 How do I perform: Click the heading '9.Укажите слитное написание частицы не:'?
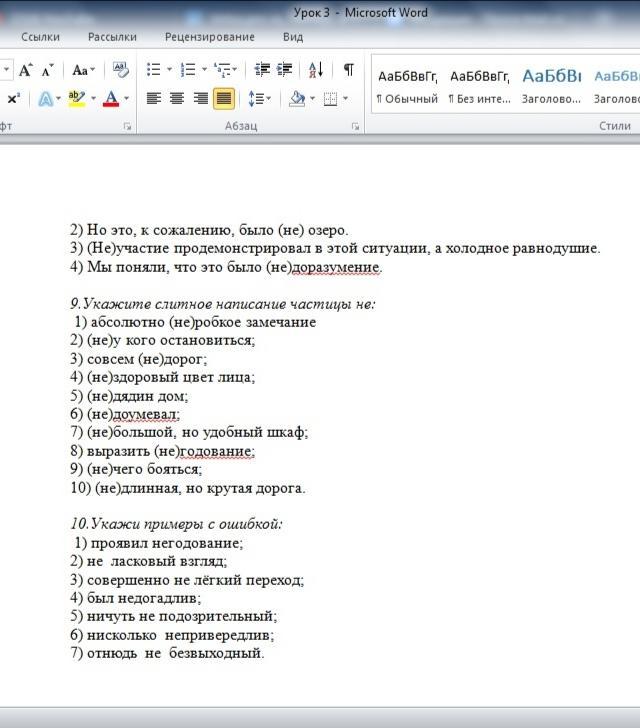(223, 304)
